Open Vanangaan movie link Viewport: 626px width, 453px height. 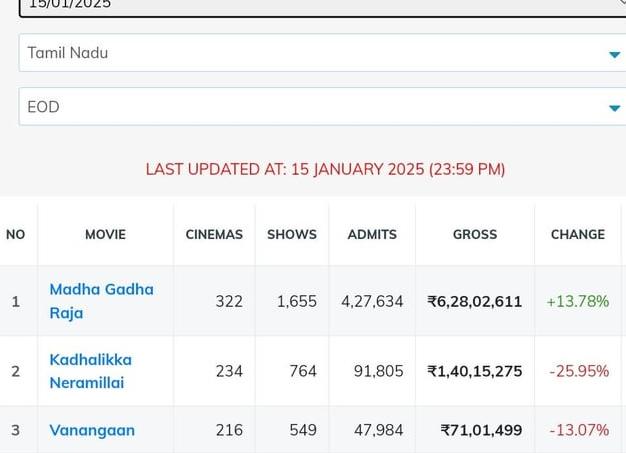[x=92, y=430]
